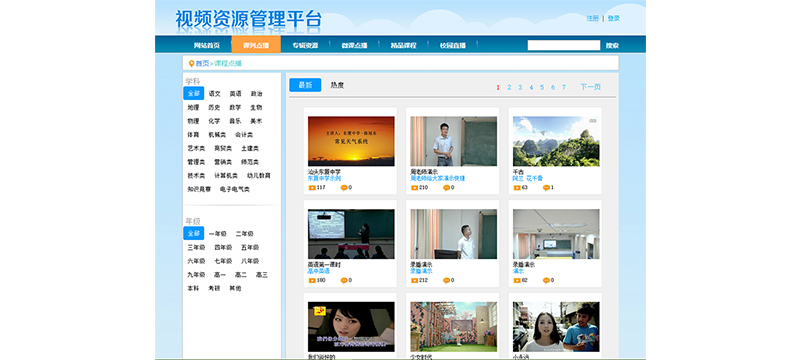This screenshot has height=360, width=800.
Task: Open the green mountain landscape thumbnail
Action: tap(556, 141)
